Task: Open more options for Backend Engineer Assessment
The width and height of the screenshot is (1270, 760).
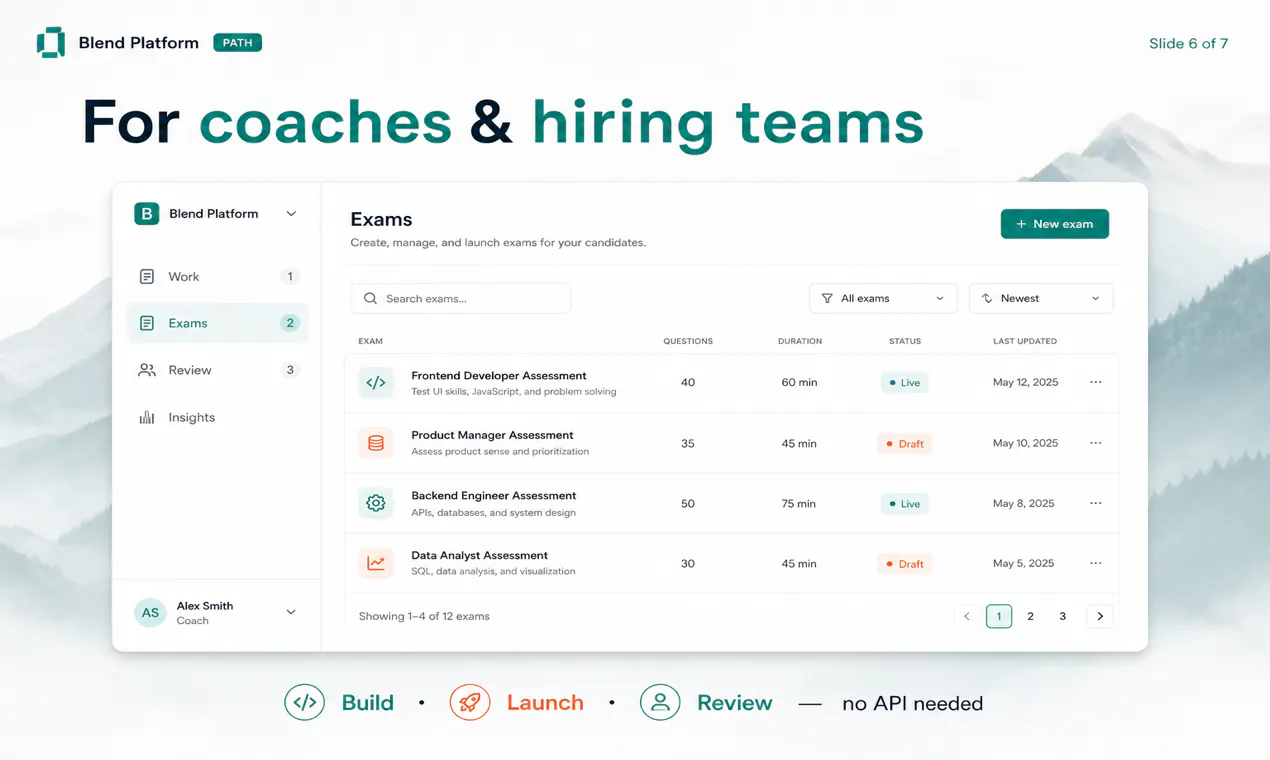Action: pos(1096,503)
